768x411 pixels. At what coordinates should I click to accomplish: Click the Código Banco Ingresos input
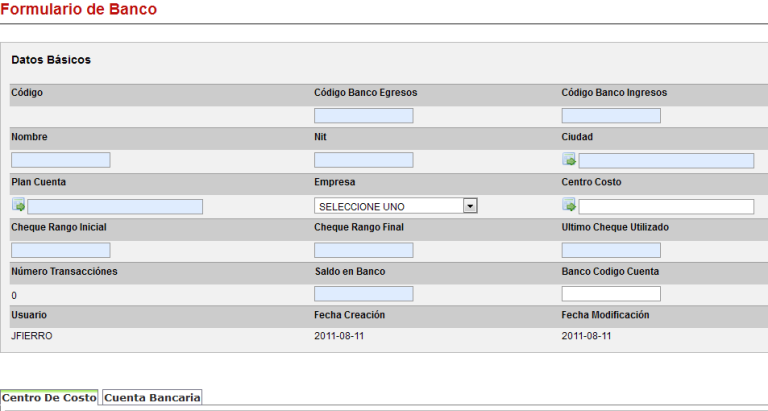(610, 116)
